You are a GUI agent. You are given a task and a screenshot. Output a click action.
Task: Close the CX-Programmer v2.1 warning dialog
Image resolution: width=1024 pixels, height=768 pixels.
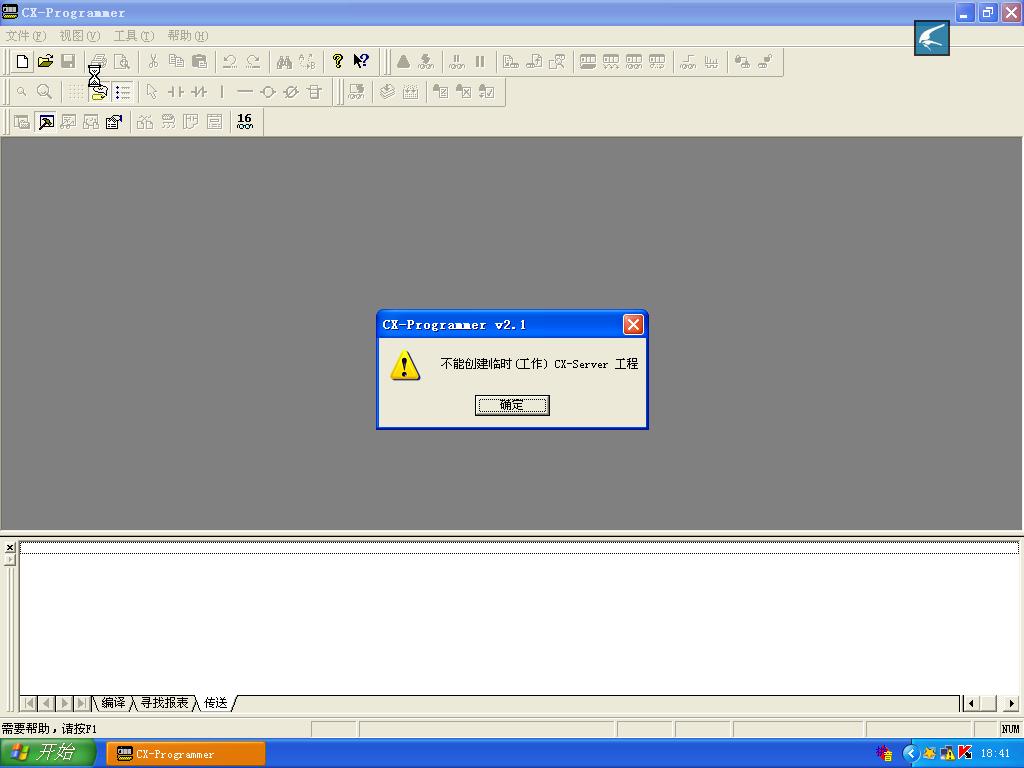633,325
